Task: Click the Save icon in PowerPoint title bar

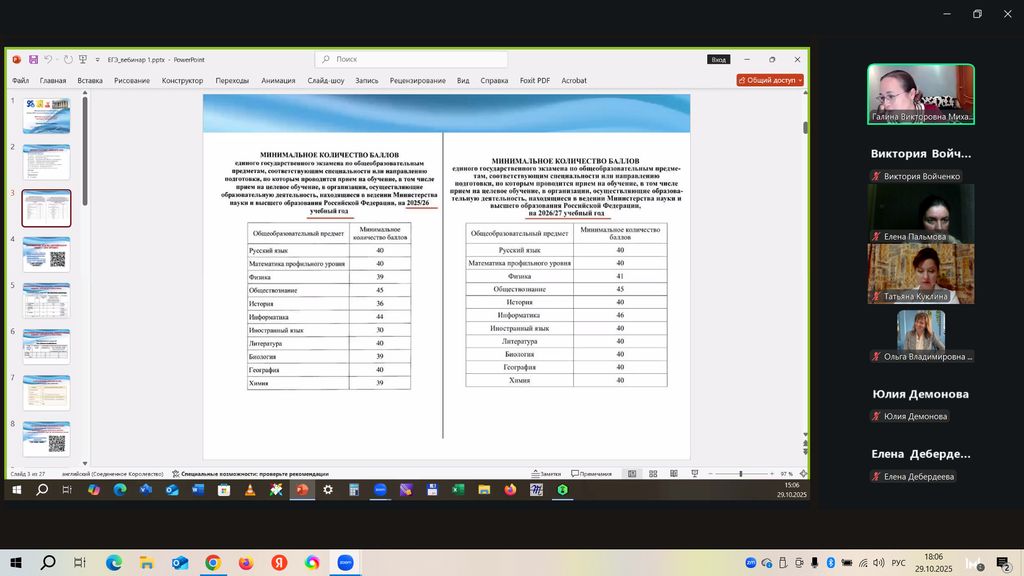Action: 33,60
